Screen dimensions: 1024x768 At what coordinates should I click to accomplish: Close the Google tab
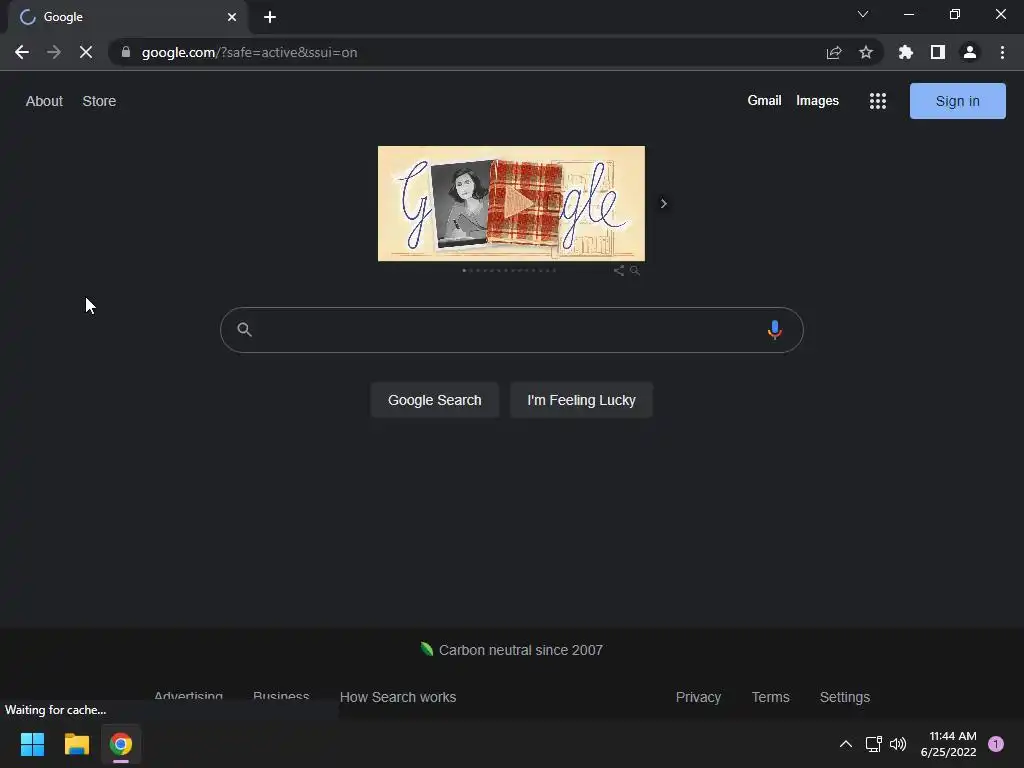coord(232,17)
